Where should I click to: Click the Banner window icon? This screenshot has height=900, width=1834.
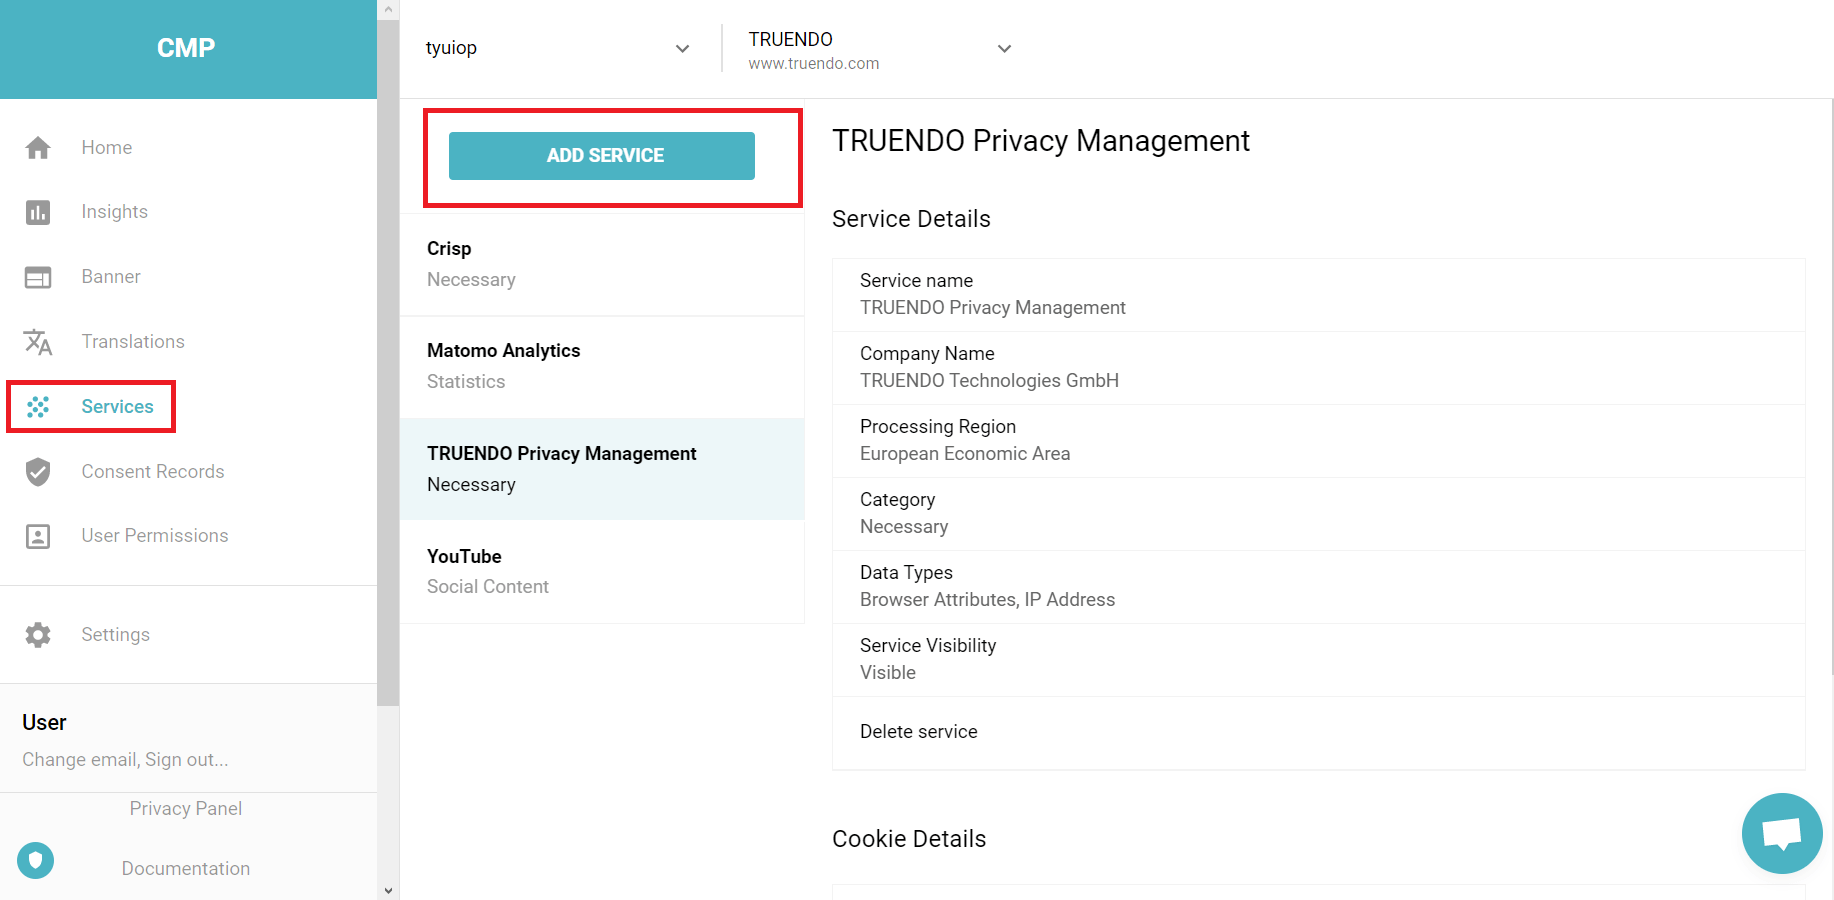[x=38, y=277]
